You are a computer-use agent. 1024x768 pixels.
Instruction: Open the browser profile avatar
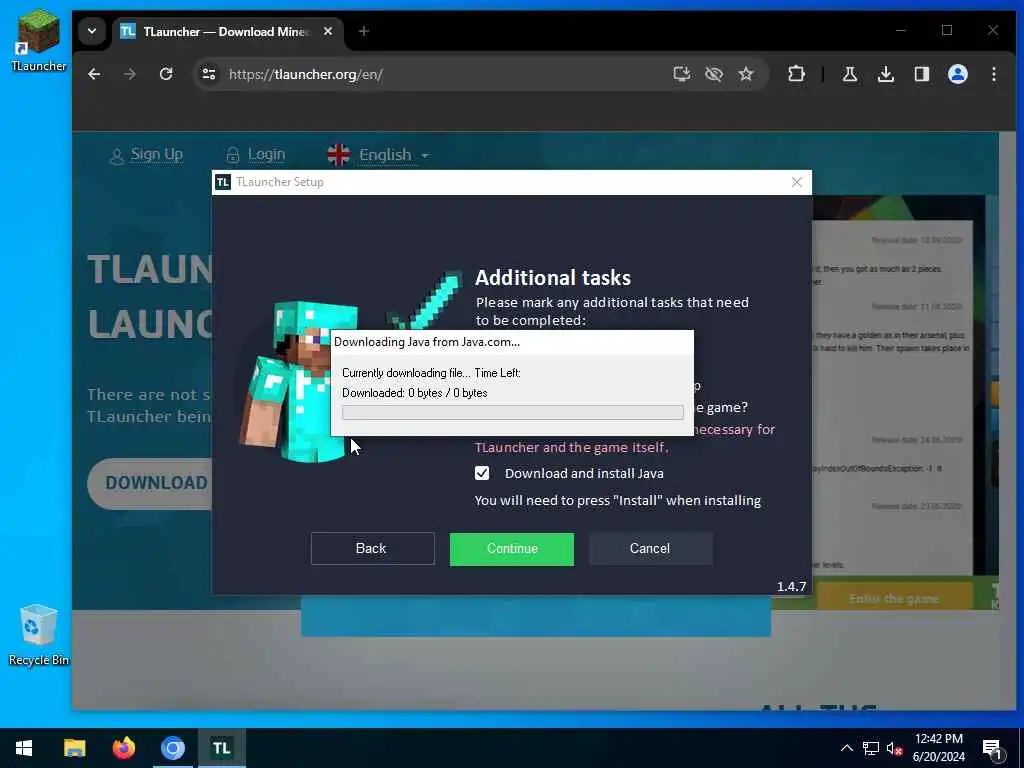[957, 74]
